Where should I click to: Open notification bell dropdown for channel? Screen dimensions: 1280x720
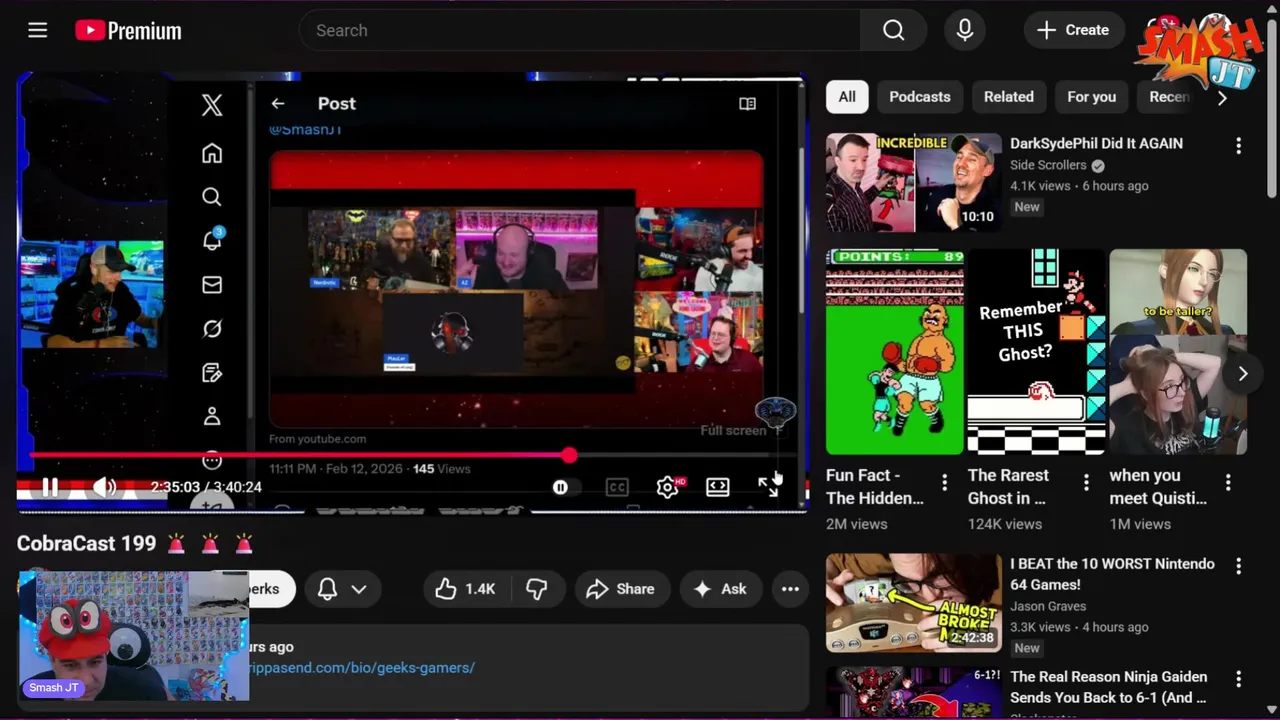pyautogui.click(x=342, y=589)
